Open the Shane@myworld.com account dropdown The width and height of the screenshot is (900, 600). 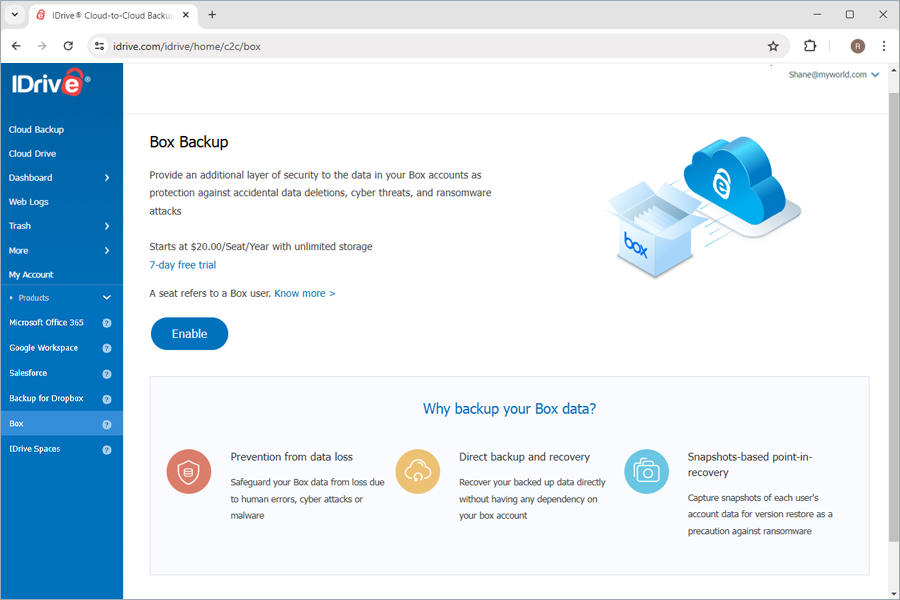point(833,74)
